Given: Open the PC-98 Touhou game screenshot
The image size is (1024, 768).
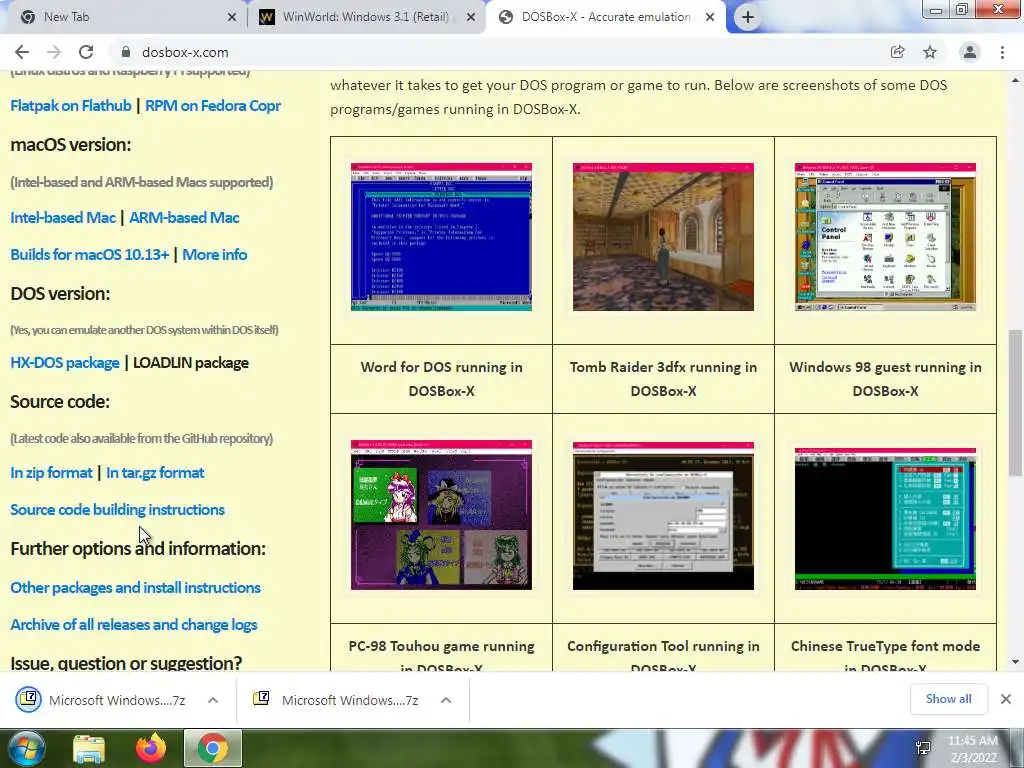Looking at the screenshot, I should (441, 515).
